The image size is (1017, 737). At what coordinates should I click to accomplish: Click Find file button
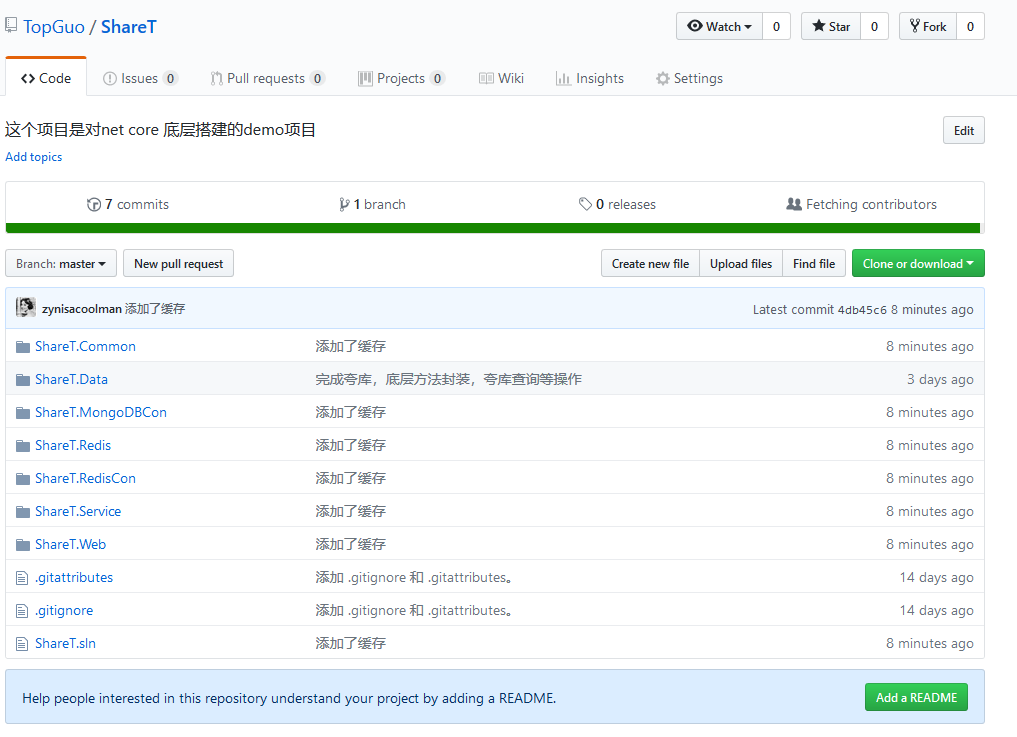814,263
